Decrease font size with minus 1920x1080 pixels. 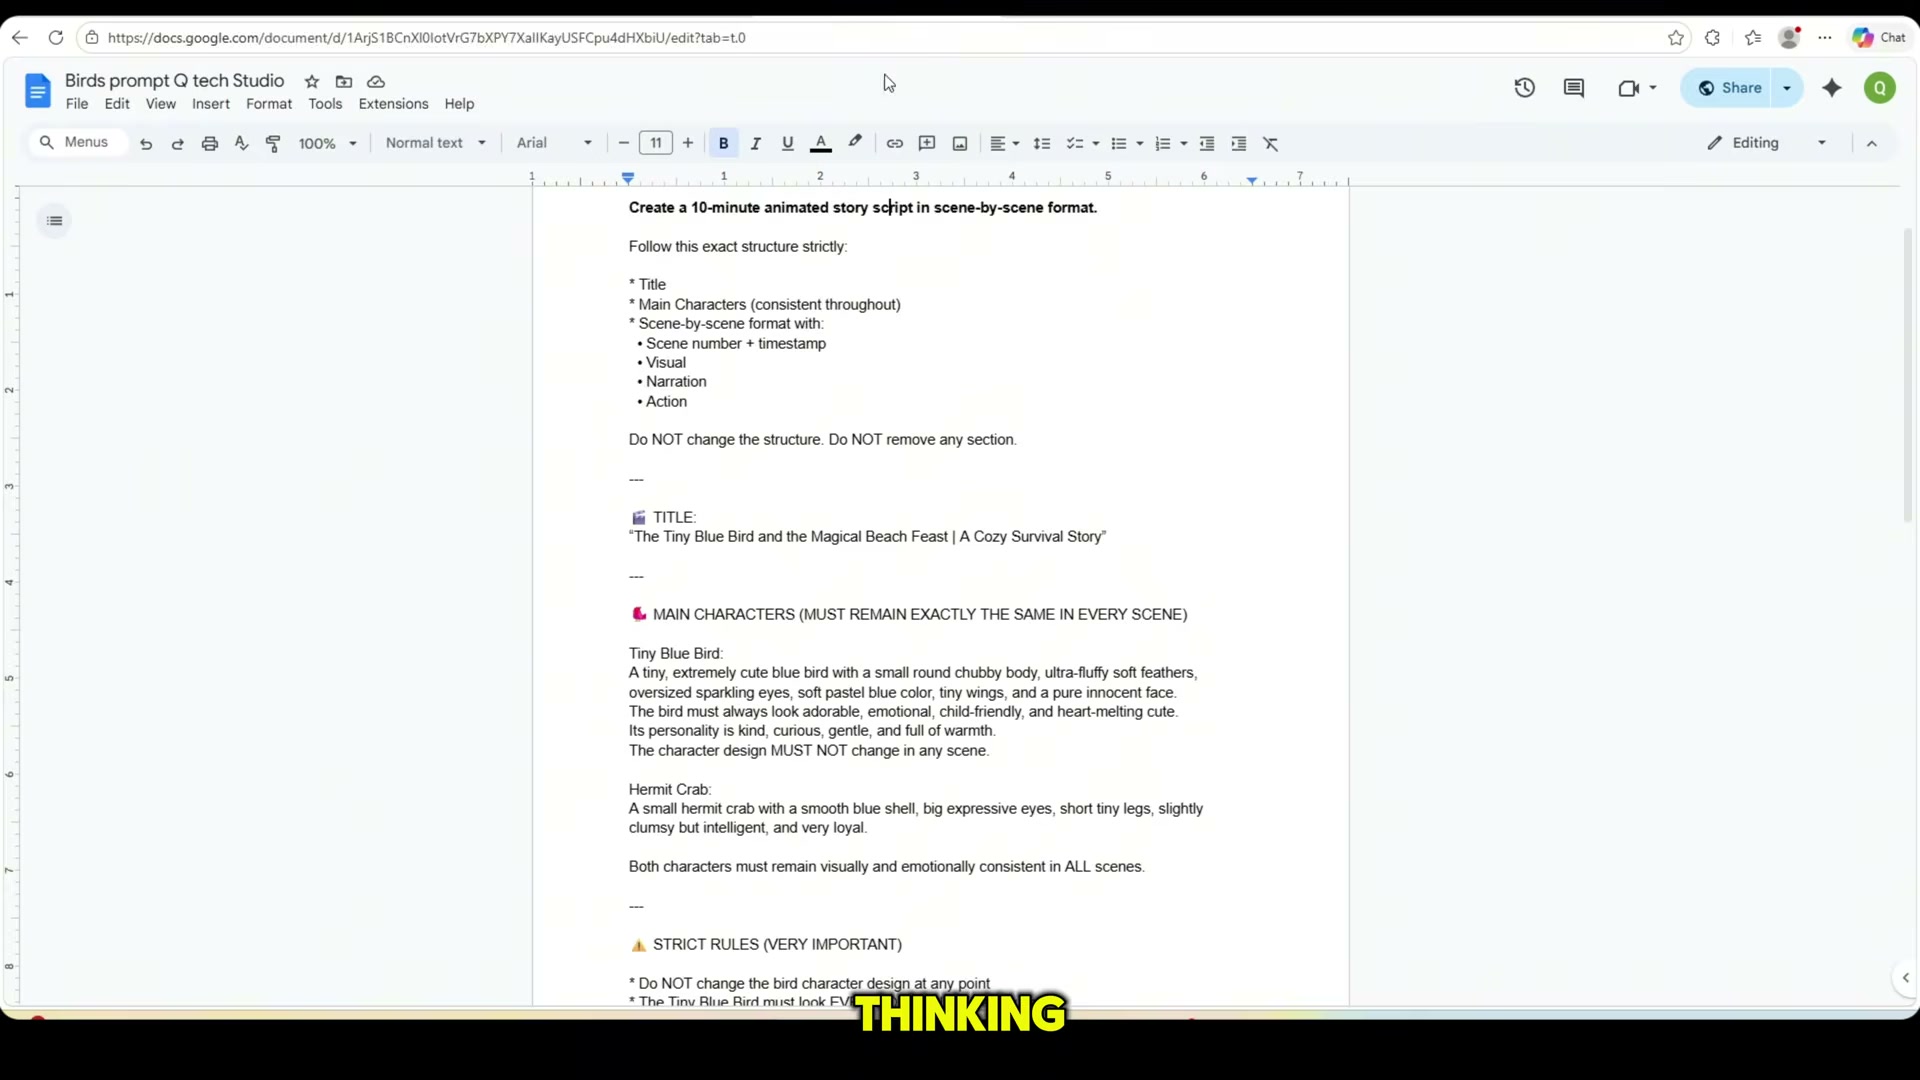point(624,144)
